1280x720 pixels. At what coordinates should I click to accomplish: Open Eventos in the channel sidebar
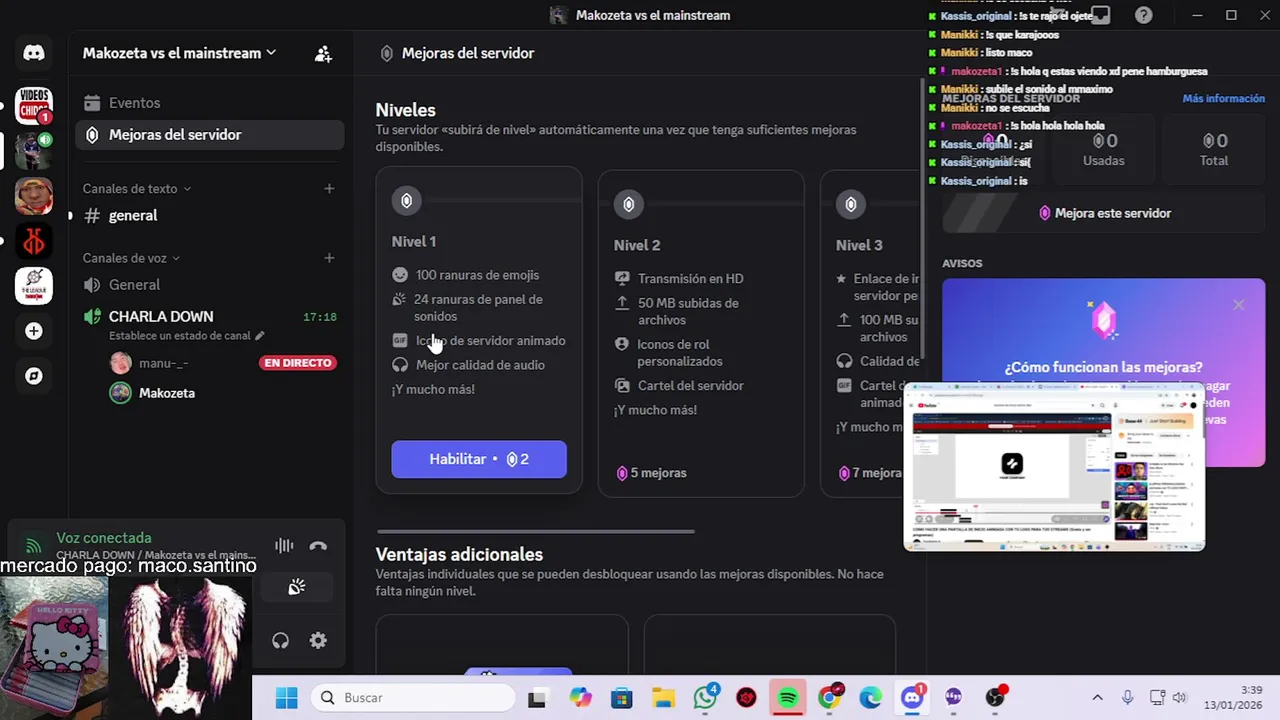point(210,103)
